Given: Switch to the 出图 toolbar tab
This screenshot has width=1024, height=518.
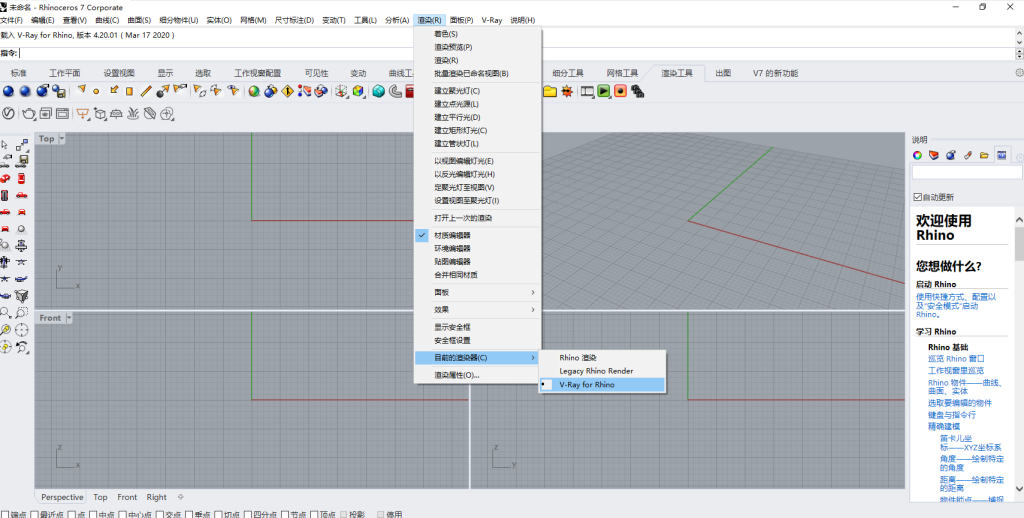Looking at the screenshot, I should click(x=723, y=73).
